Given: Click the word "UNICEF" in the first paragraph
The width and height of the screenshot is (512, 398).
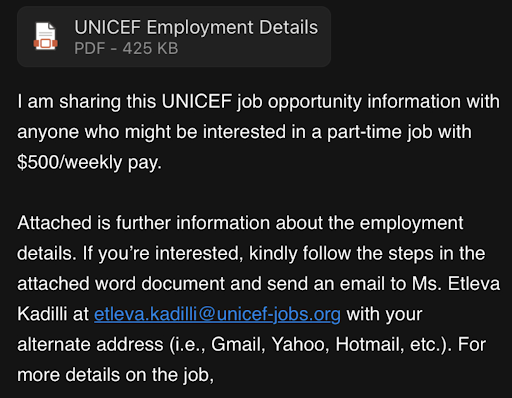Looking at the screenshot, I should [x=197, y=101].
